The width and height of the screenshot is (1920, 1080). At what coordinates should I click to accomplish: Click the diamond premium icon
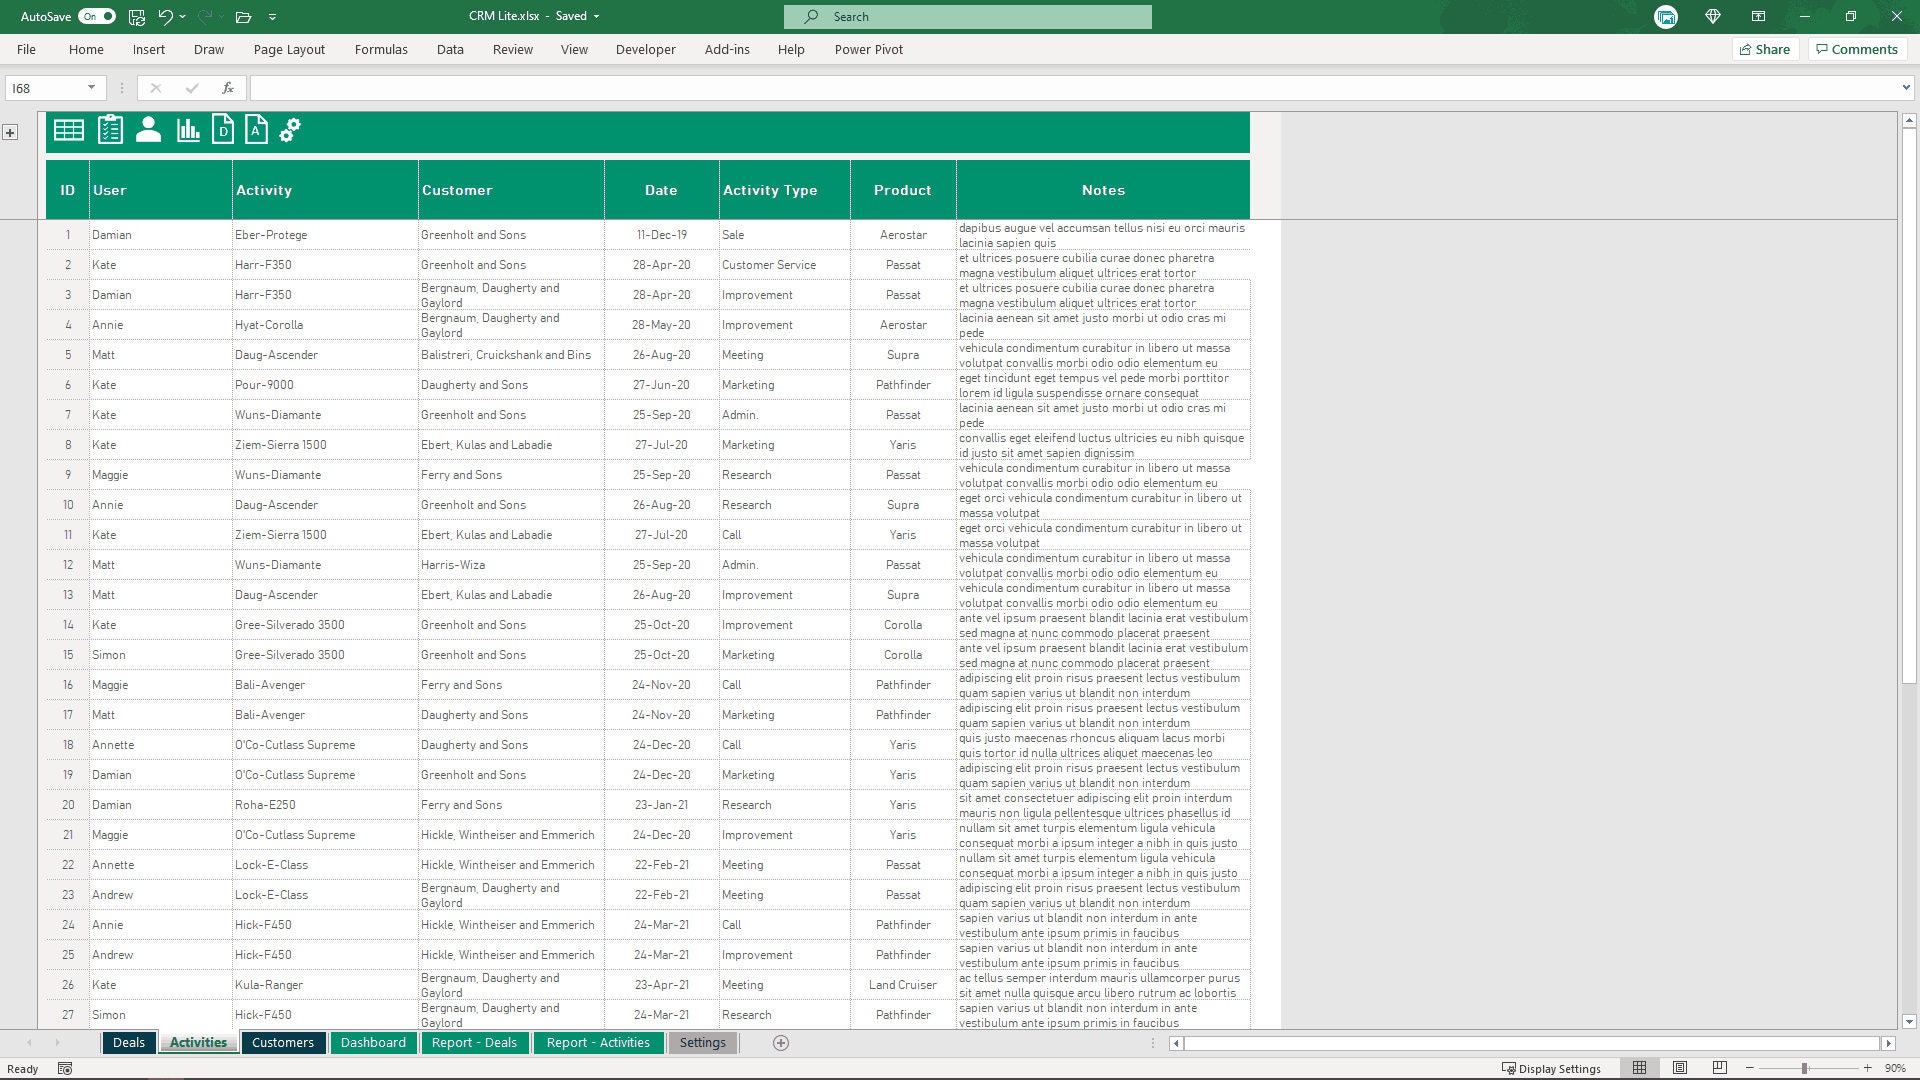click(x=1713, y=16)
